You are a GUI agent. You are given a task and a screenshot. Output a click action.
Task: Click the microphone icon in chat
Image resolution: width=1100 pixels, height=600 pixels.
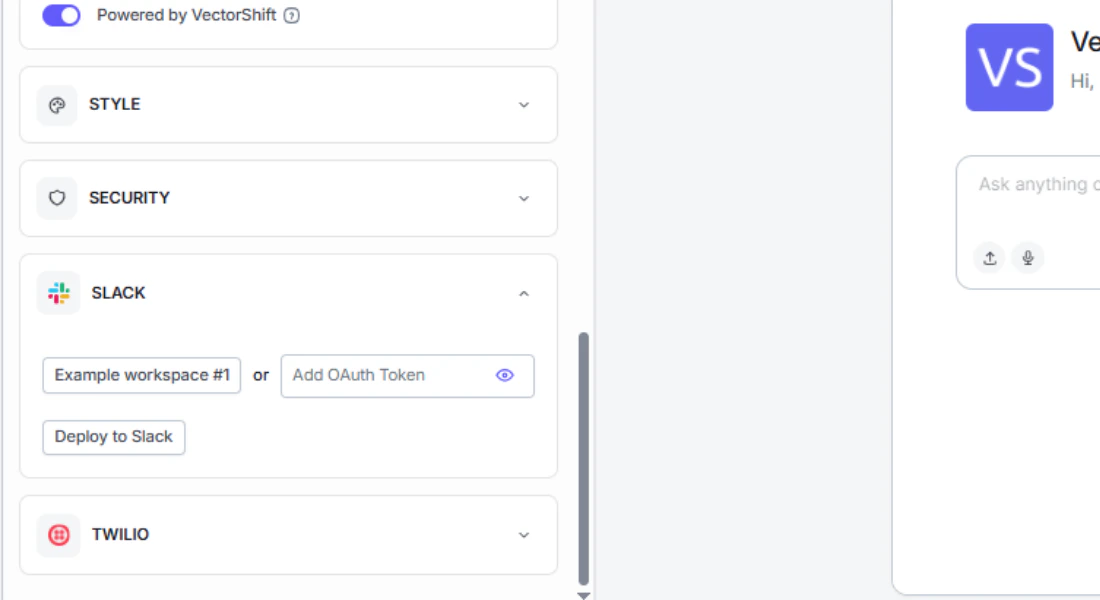[1028, 258]
